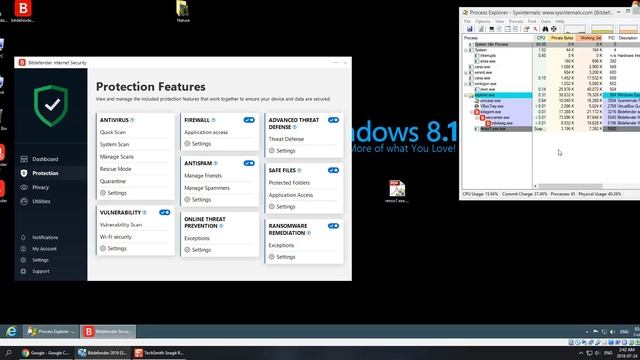Open Help menu in Process Explorer
640x360 pixels.
[x=560, y=21]
